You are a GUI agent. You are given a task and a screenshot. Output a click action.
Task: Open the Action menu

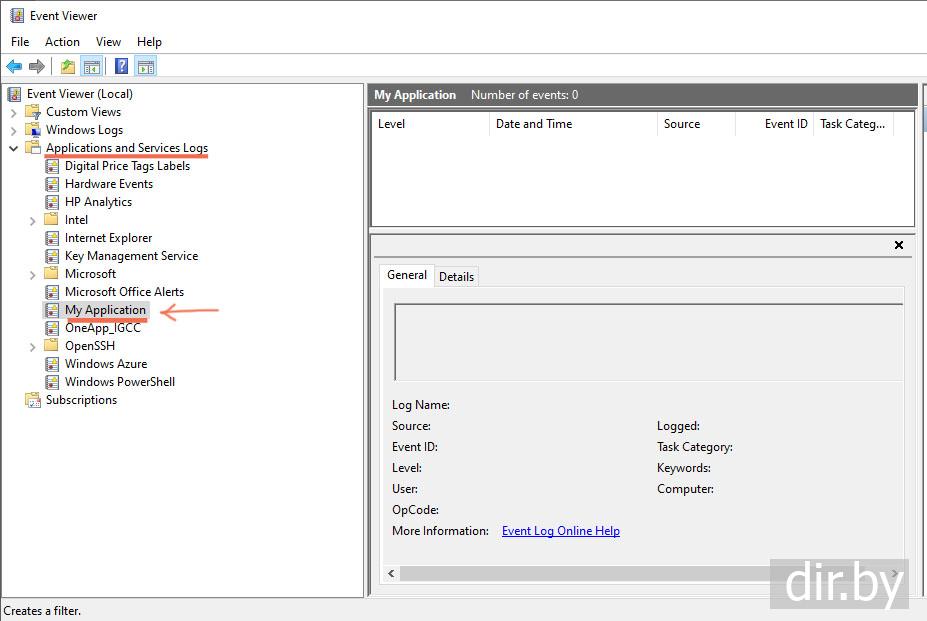pyautogui.click(x=62, y=42)
